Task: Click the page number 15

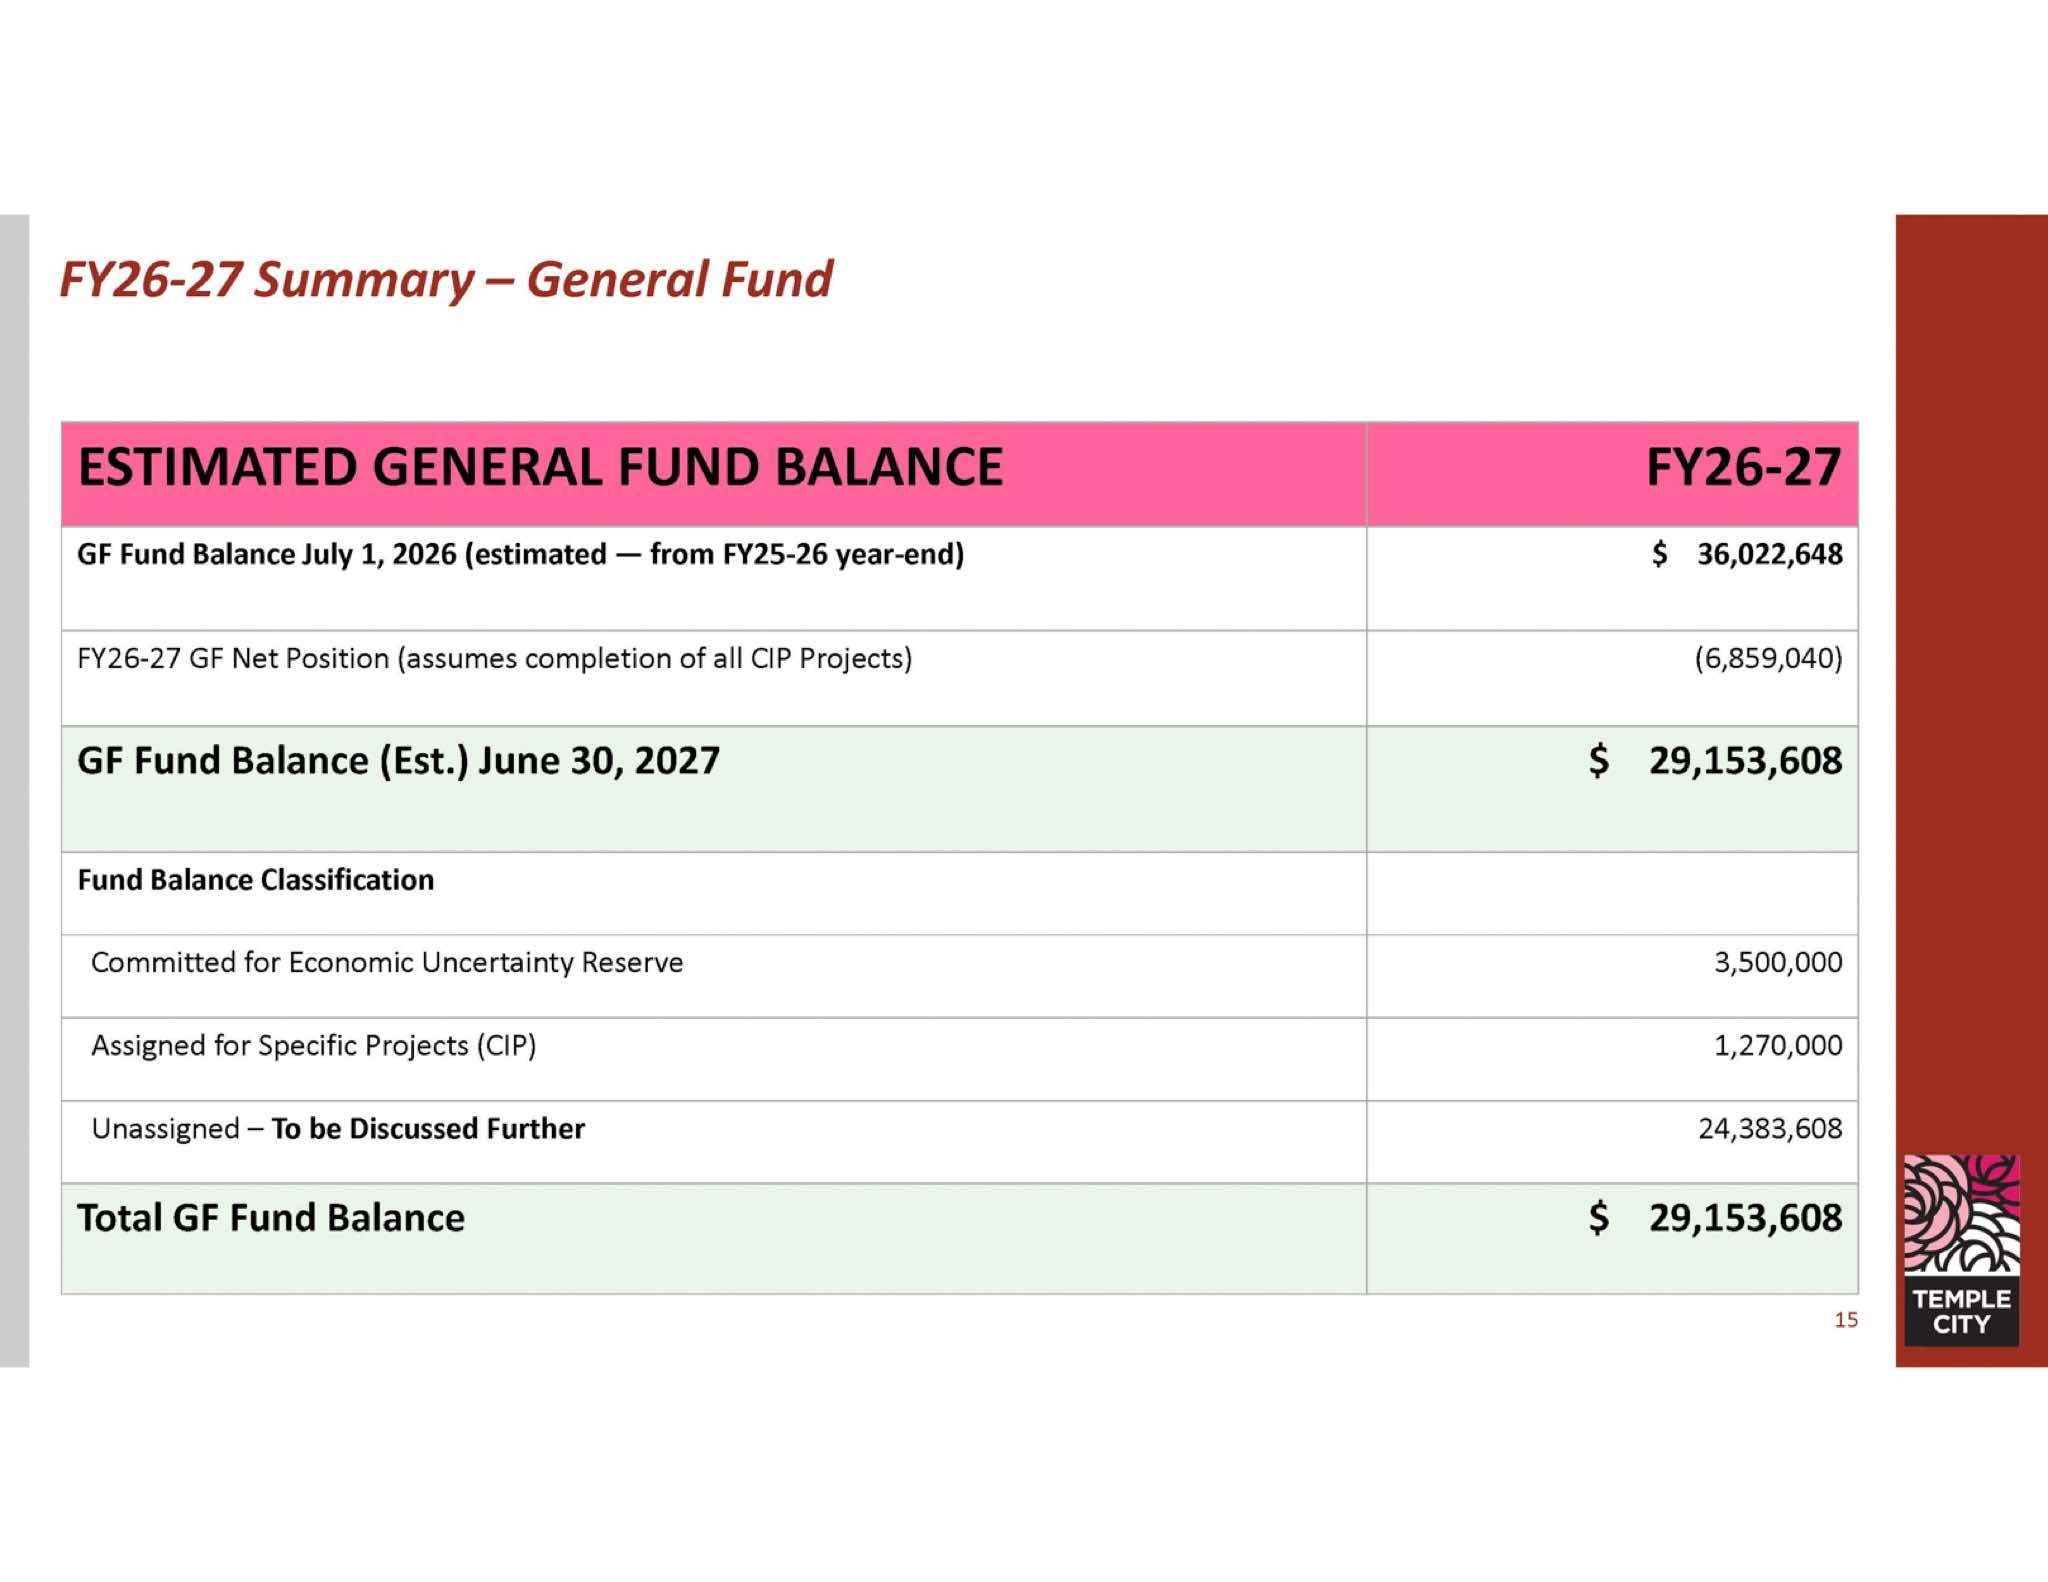Action: 1846,1320
